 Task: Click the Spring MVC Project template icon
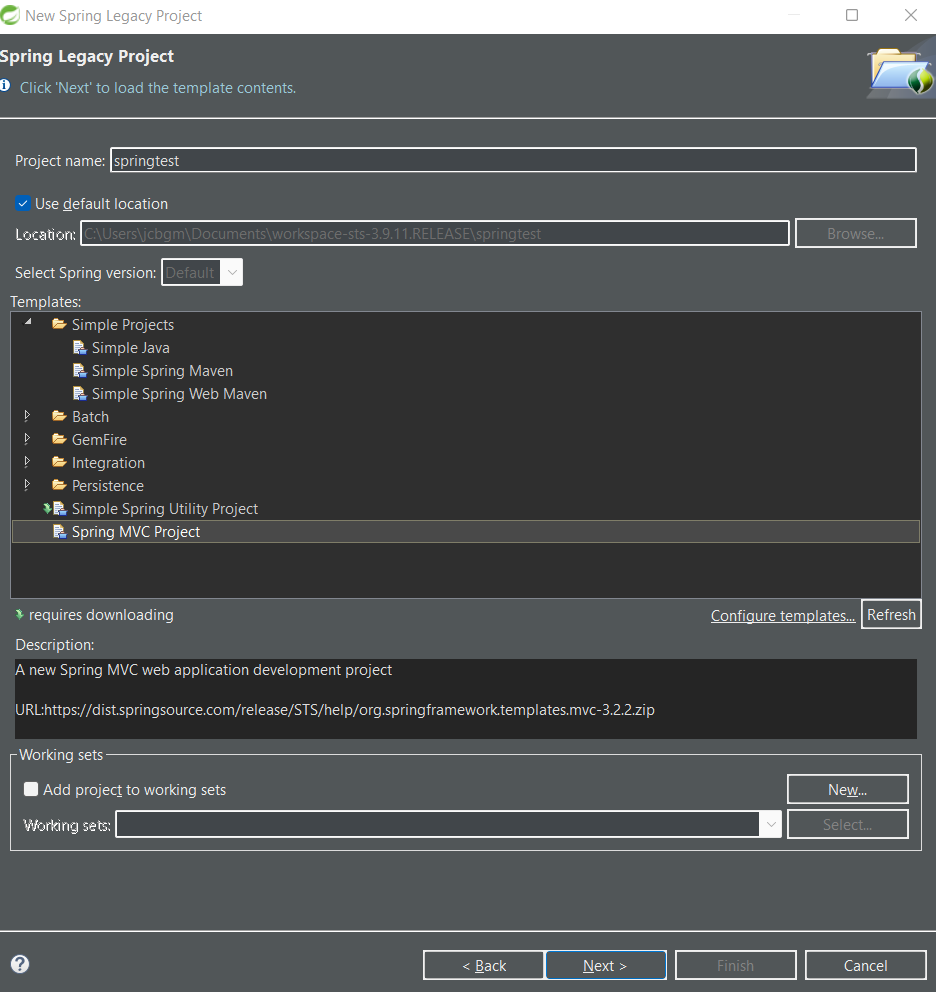tap(59, 531)
